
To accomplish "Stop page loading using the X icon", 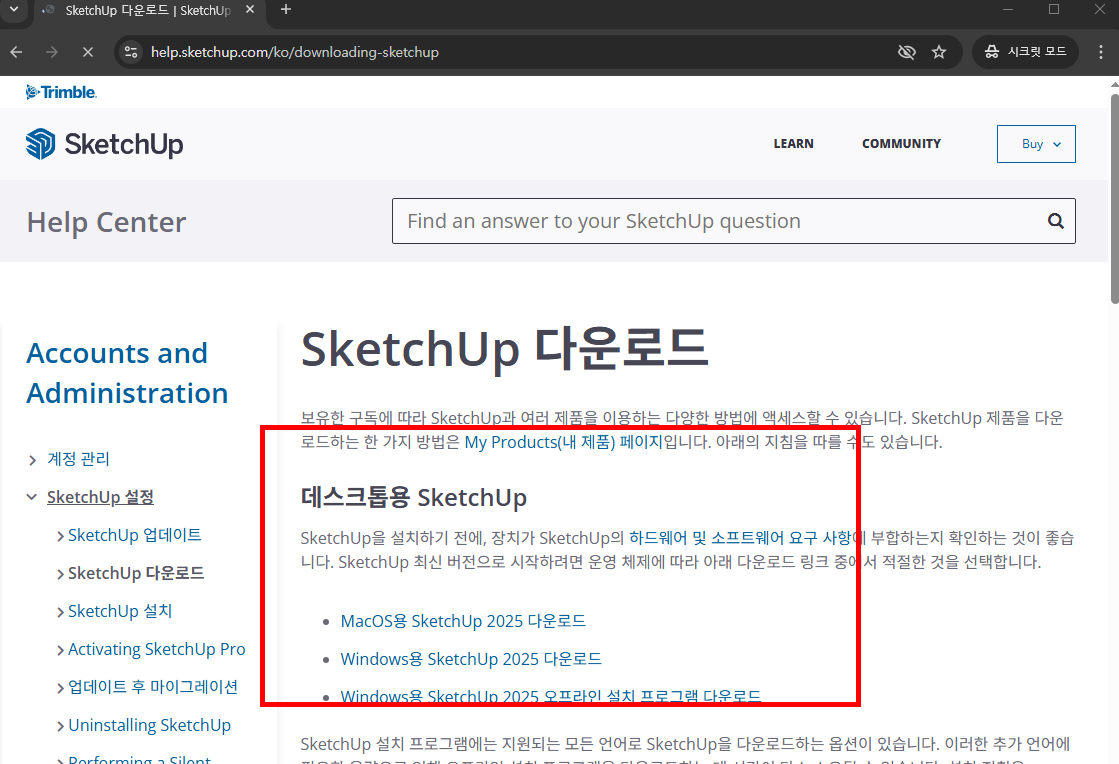I will pos(87,51).
